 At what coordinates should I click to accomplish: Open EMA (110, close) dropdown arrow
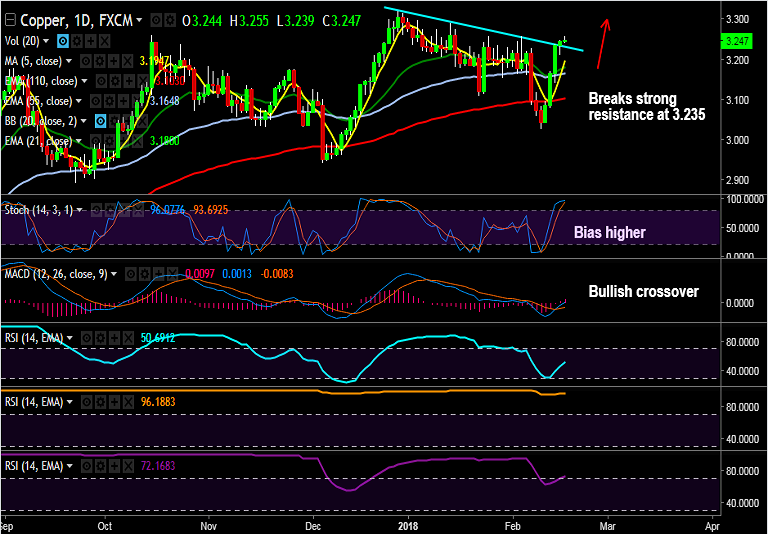pyautogui.click(x=84, y=81)
